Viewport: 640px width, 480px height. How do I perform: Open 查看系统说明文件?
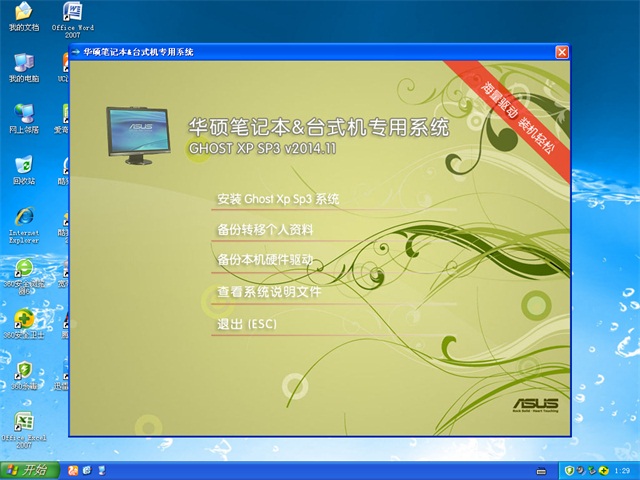coord(269,291)
